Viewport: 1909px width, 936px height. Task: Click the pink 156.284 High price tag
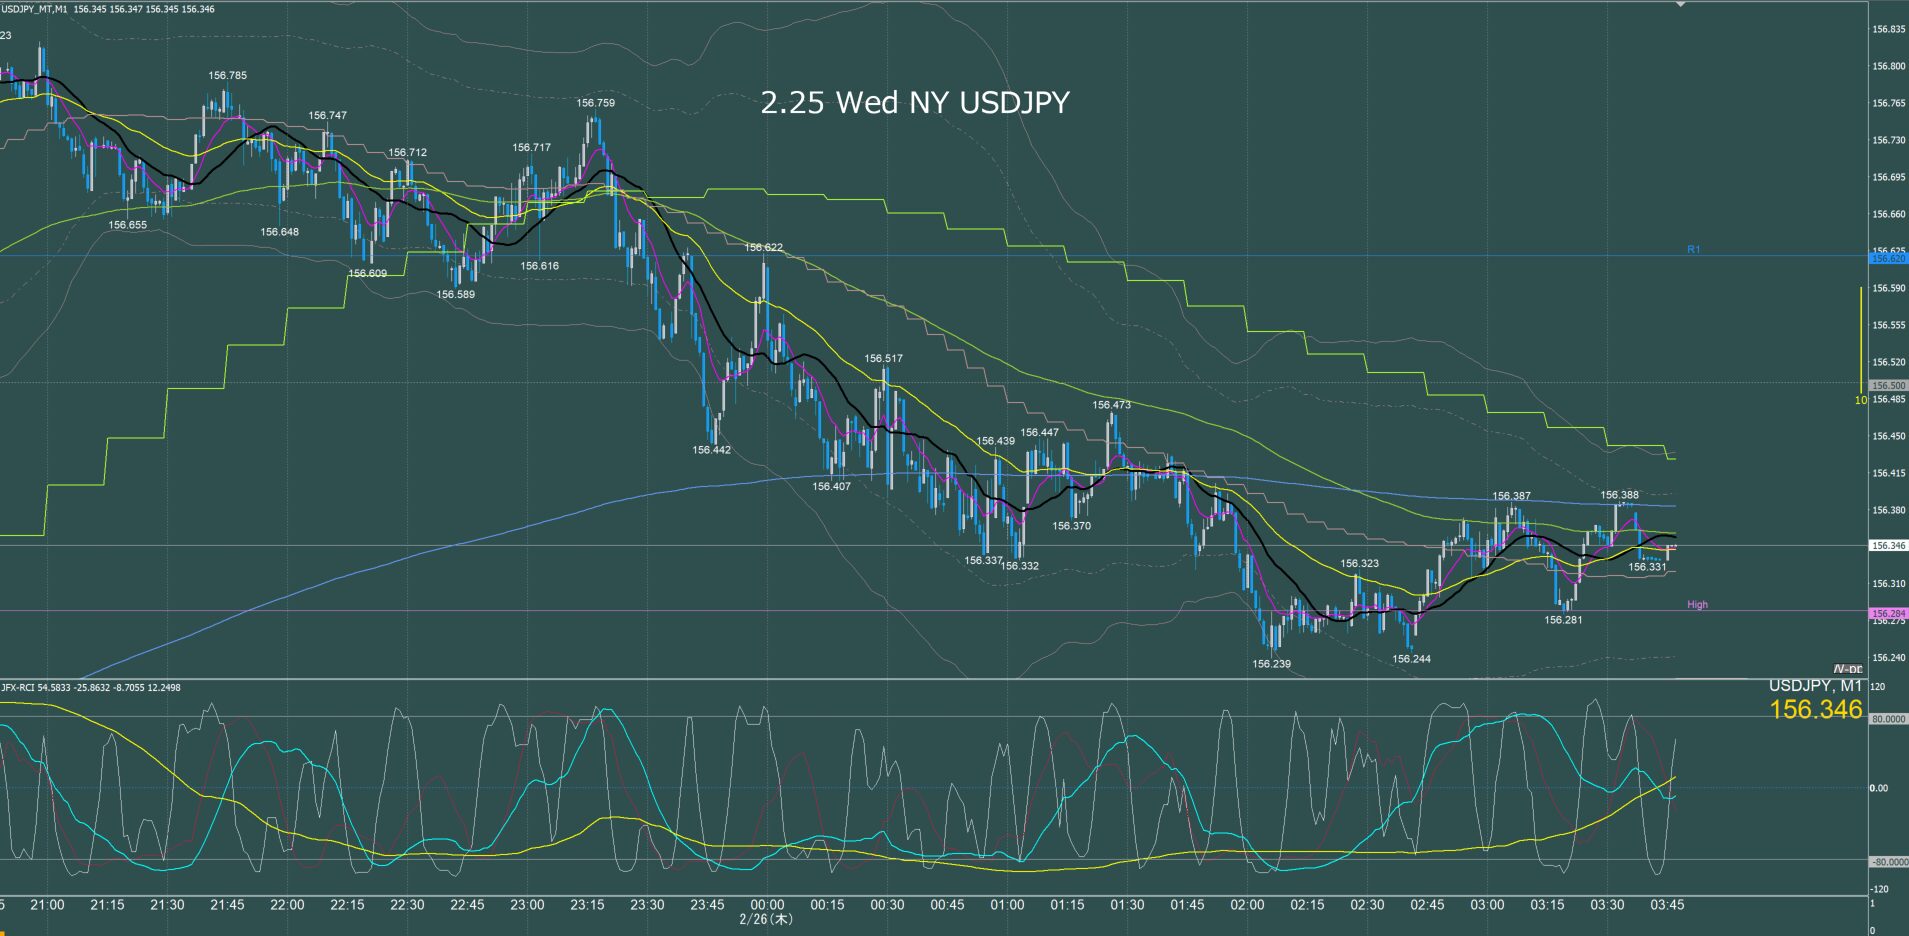click(1887, 613)
